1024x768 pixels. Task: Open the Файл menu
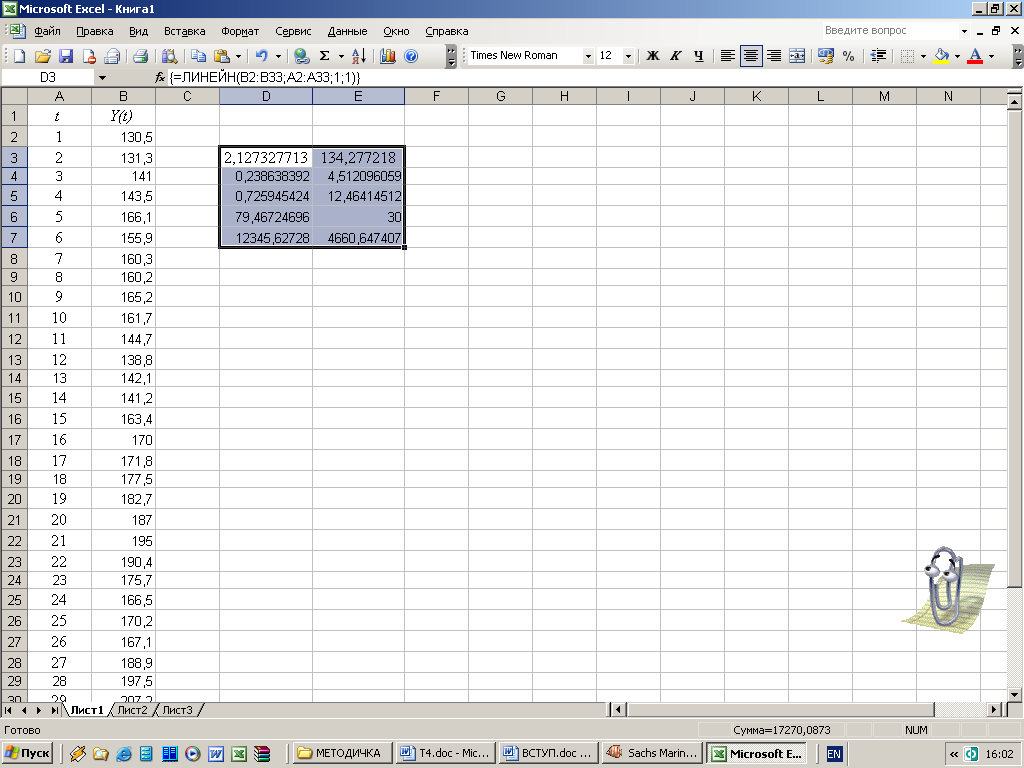(x=47, y=31)
